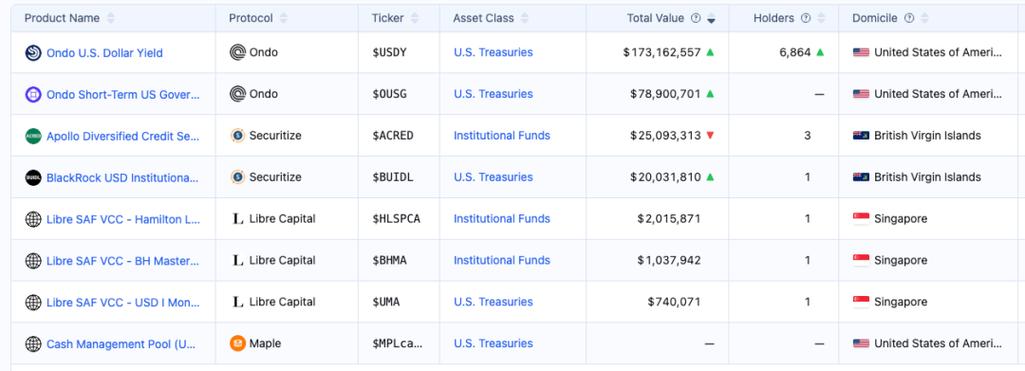Viewport: 1025px width, 371px height.
Task: Sort by Ticker column arrows
Action: [x=415, y=18]
